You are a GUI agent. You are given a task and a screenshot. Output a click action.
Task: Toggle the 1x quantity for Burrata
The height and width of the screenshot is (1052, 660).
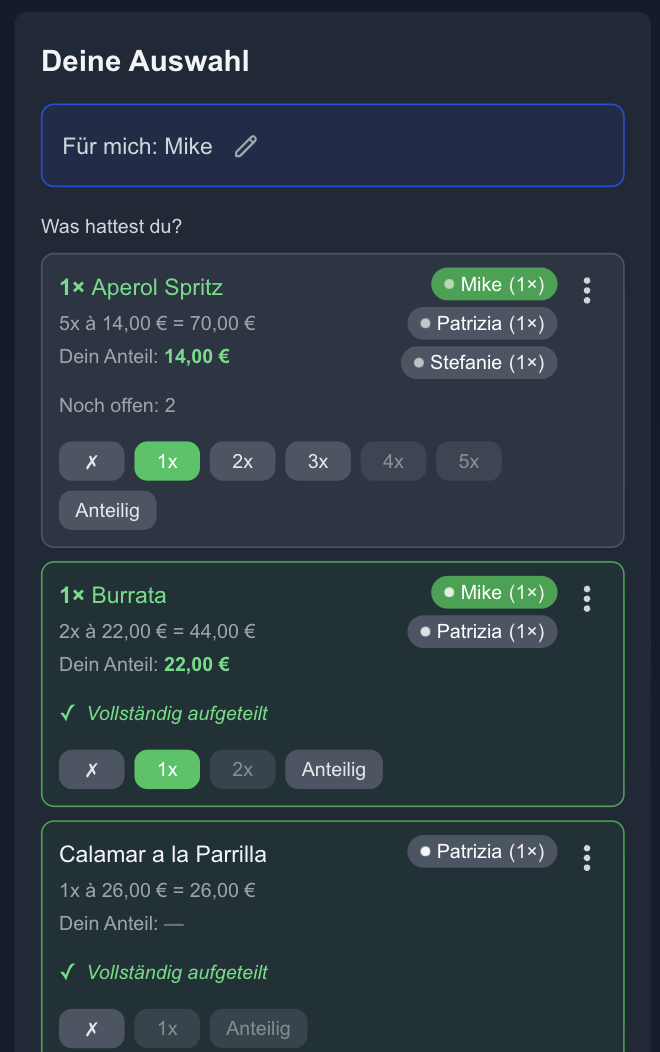[167, 769]
